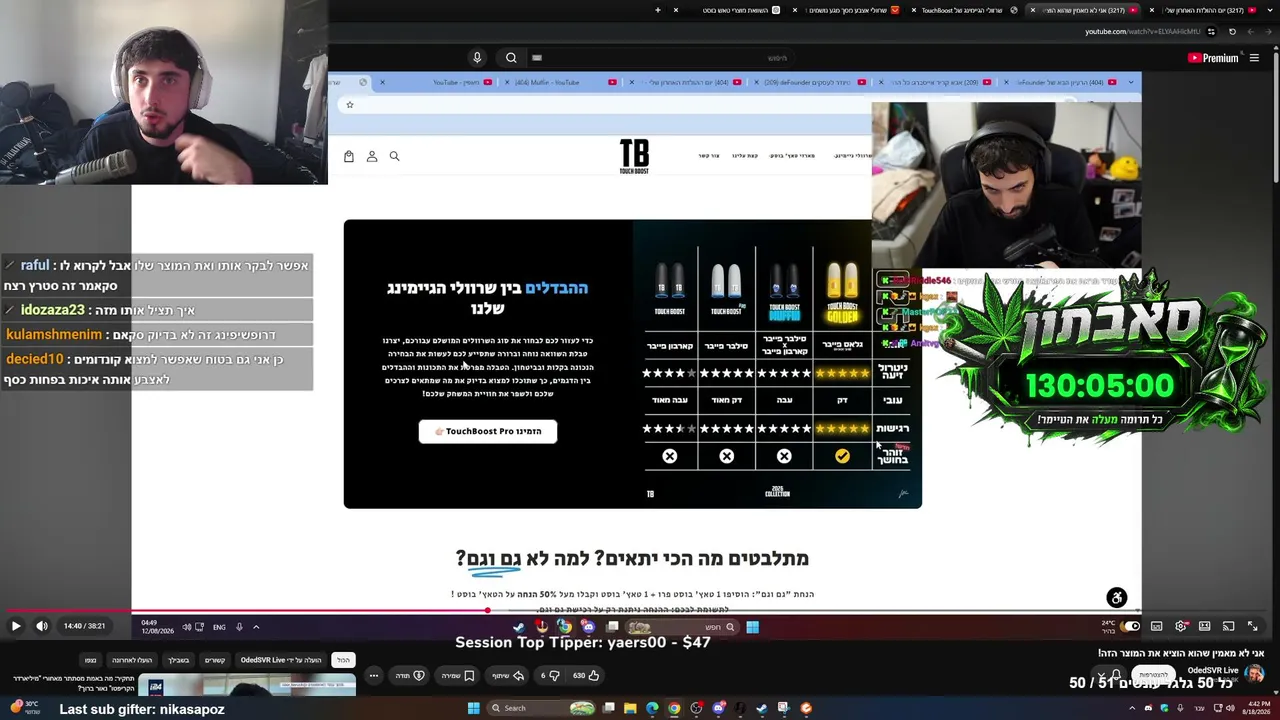This screenshot has width=1280, height=720.
Task: Click chat username 'decied10'
Action: (35, 359)
